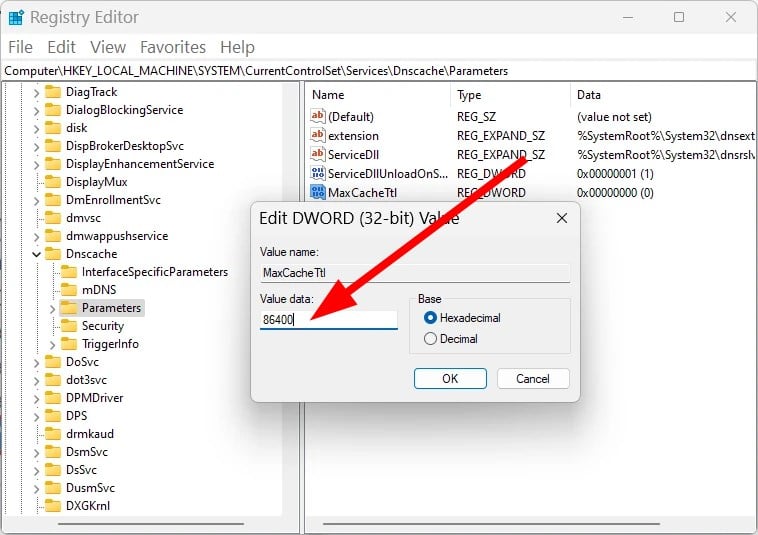
Task: Select the Security folder icon
Action: point(69,326)
